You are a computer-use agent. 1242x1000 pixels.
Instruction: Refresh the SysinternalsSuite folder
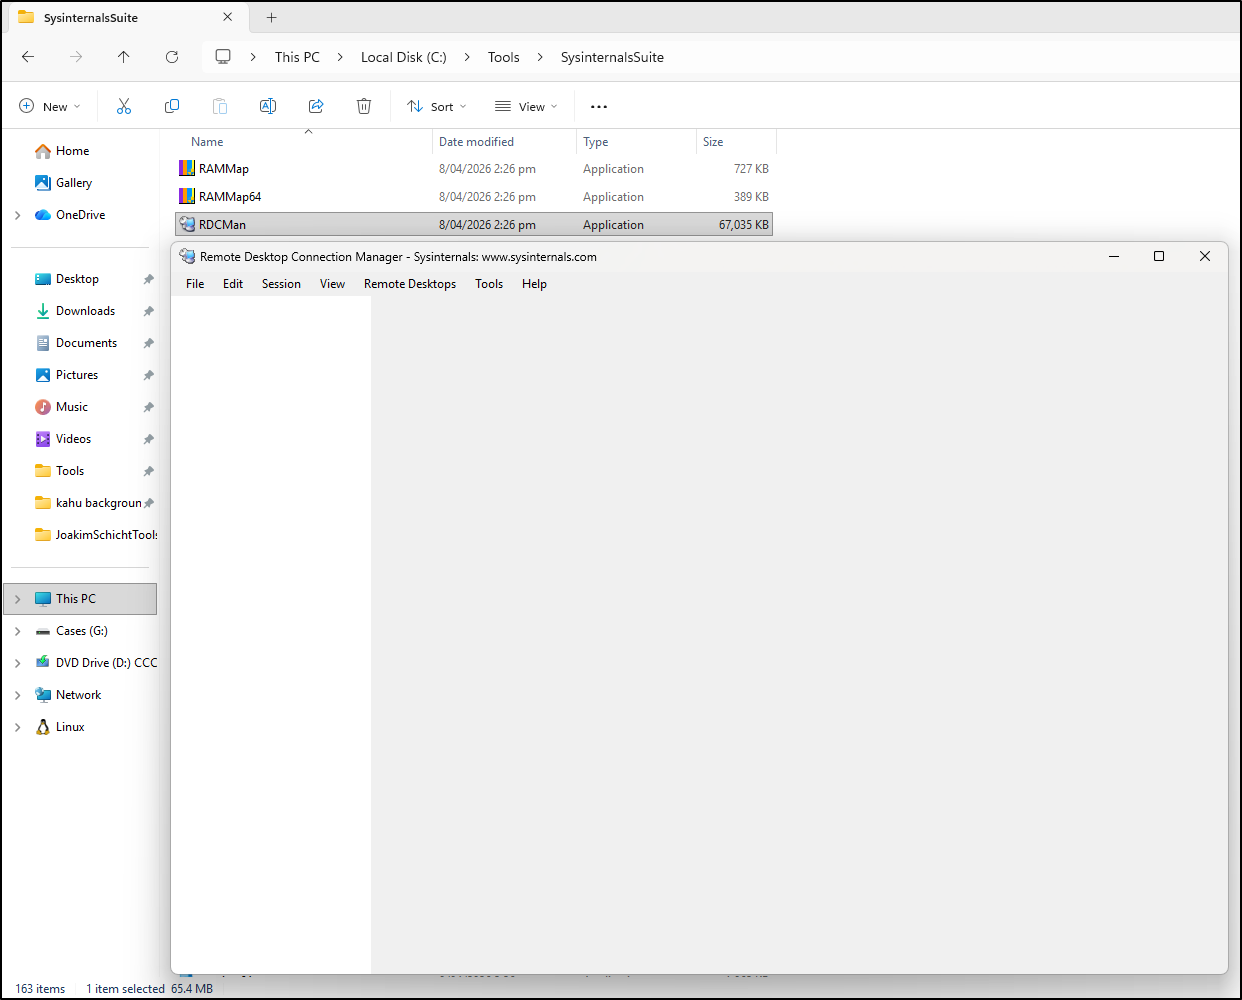point(172,57)
